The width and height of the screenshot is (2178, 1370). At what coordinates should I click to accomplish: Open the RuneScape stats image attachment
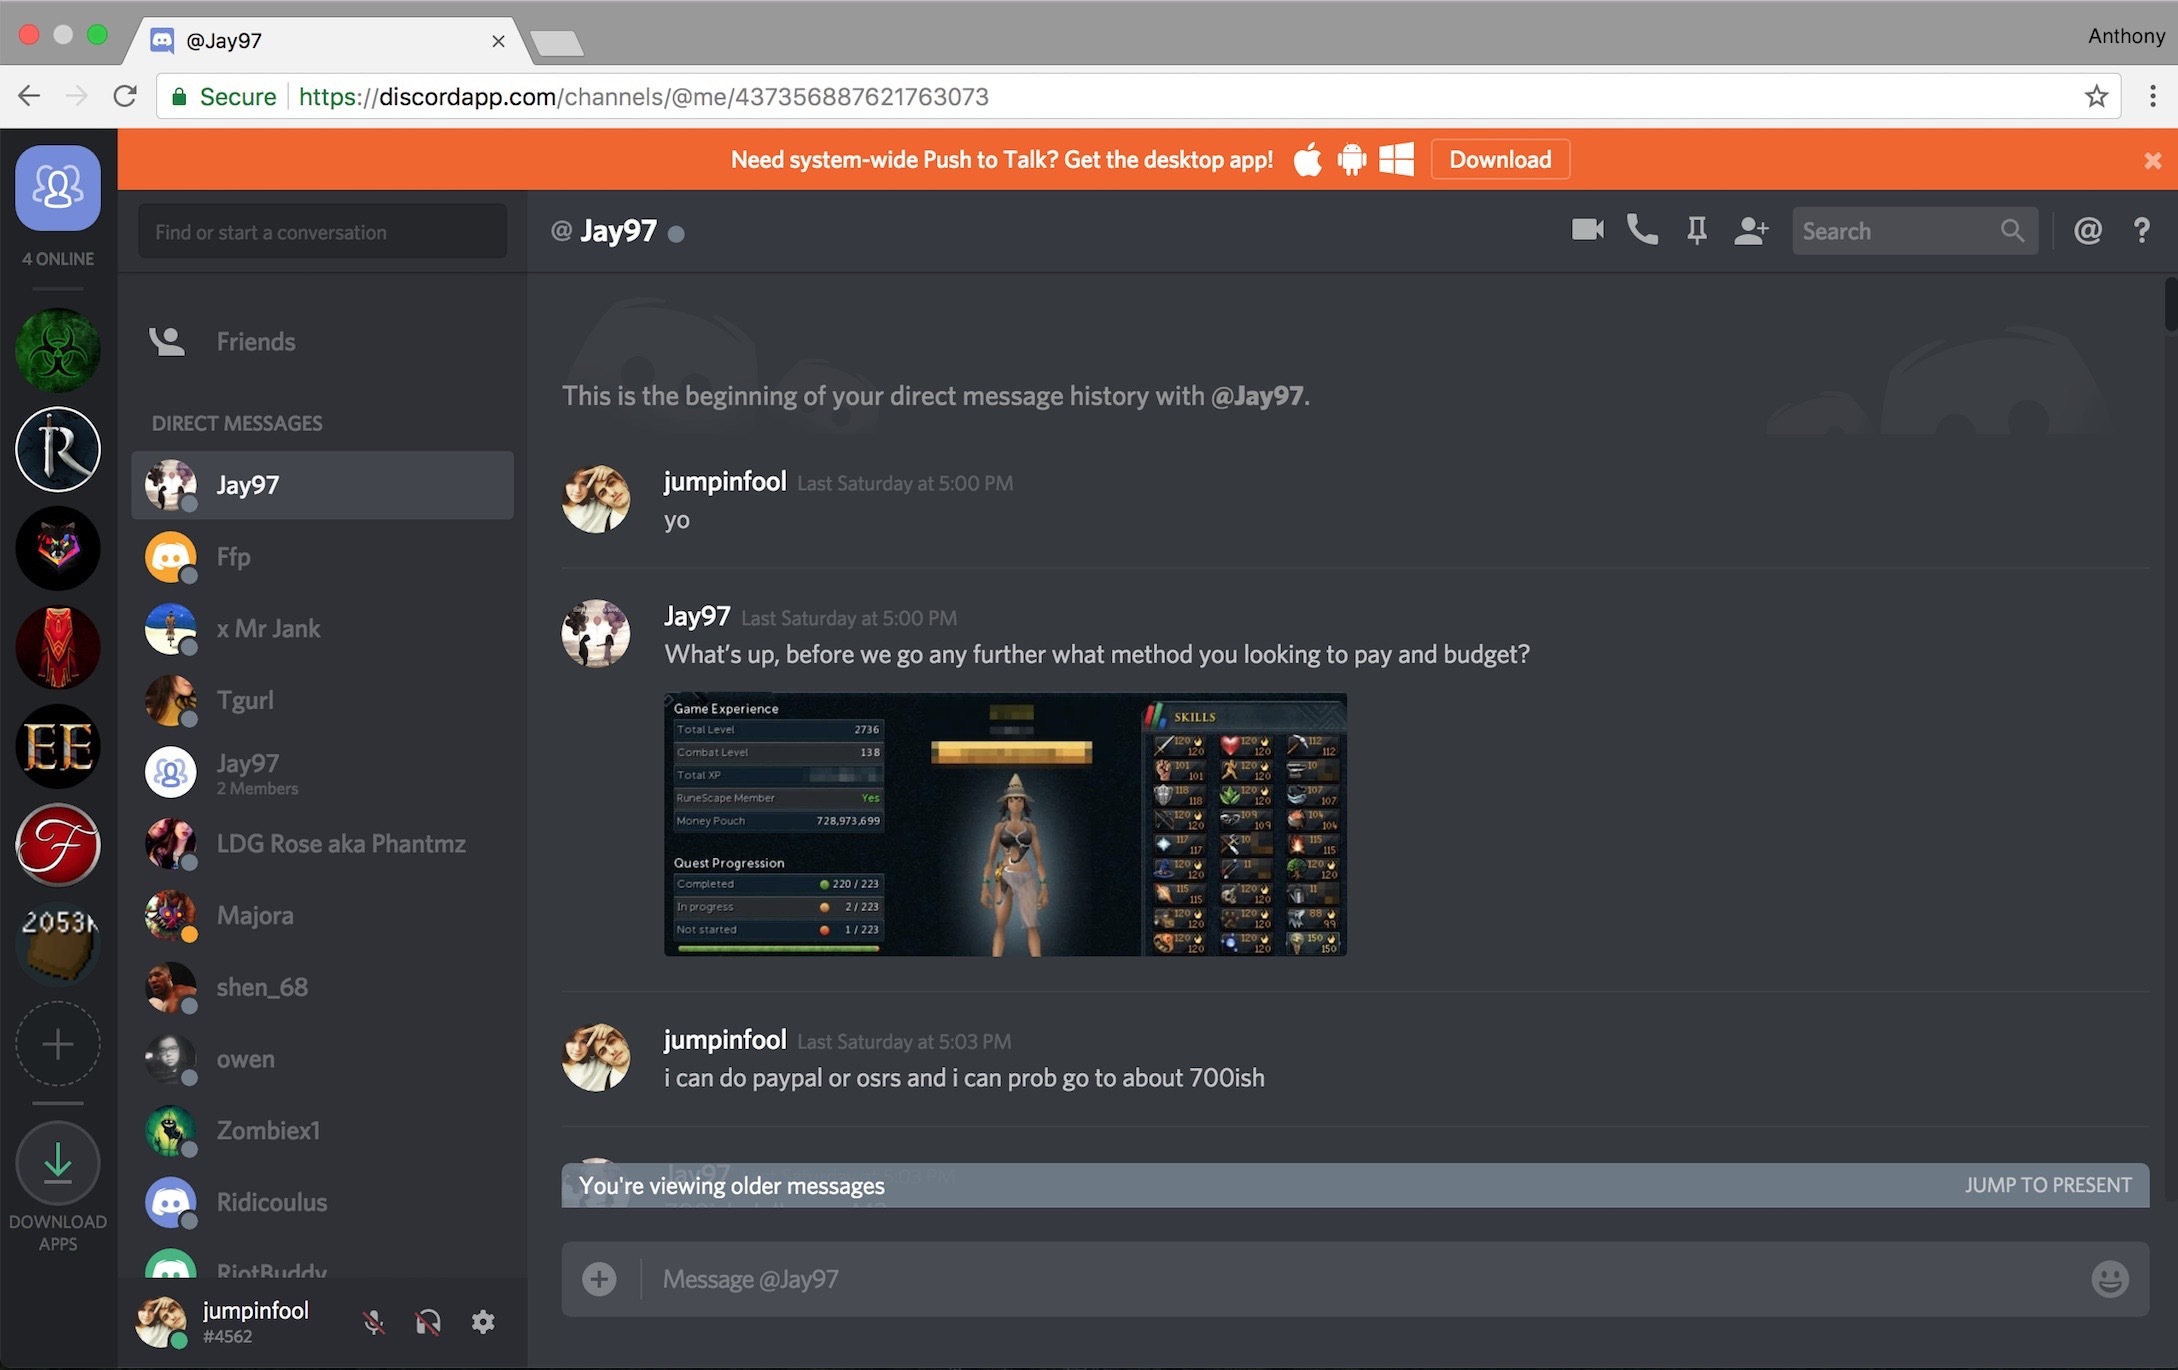(1005, 824)
